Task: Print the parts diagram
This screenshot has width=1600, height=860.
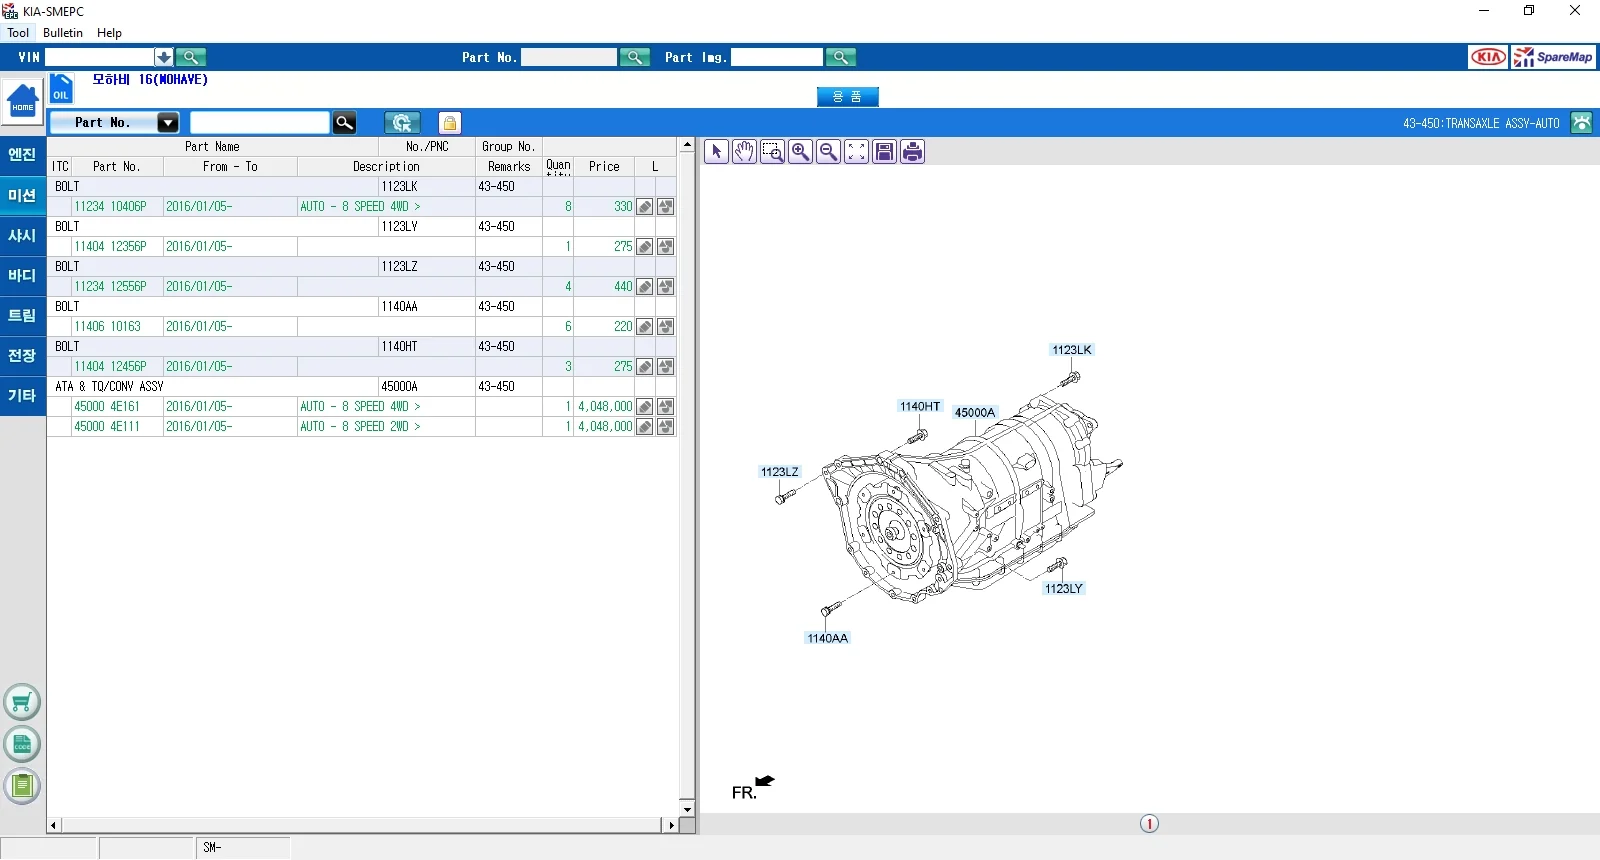Action: (x=912, y=151)
